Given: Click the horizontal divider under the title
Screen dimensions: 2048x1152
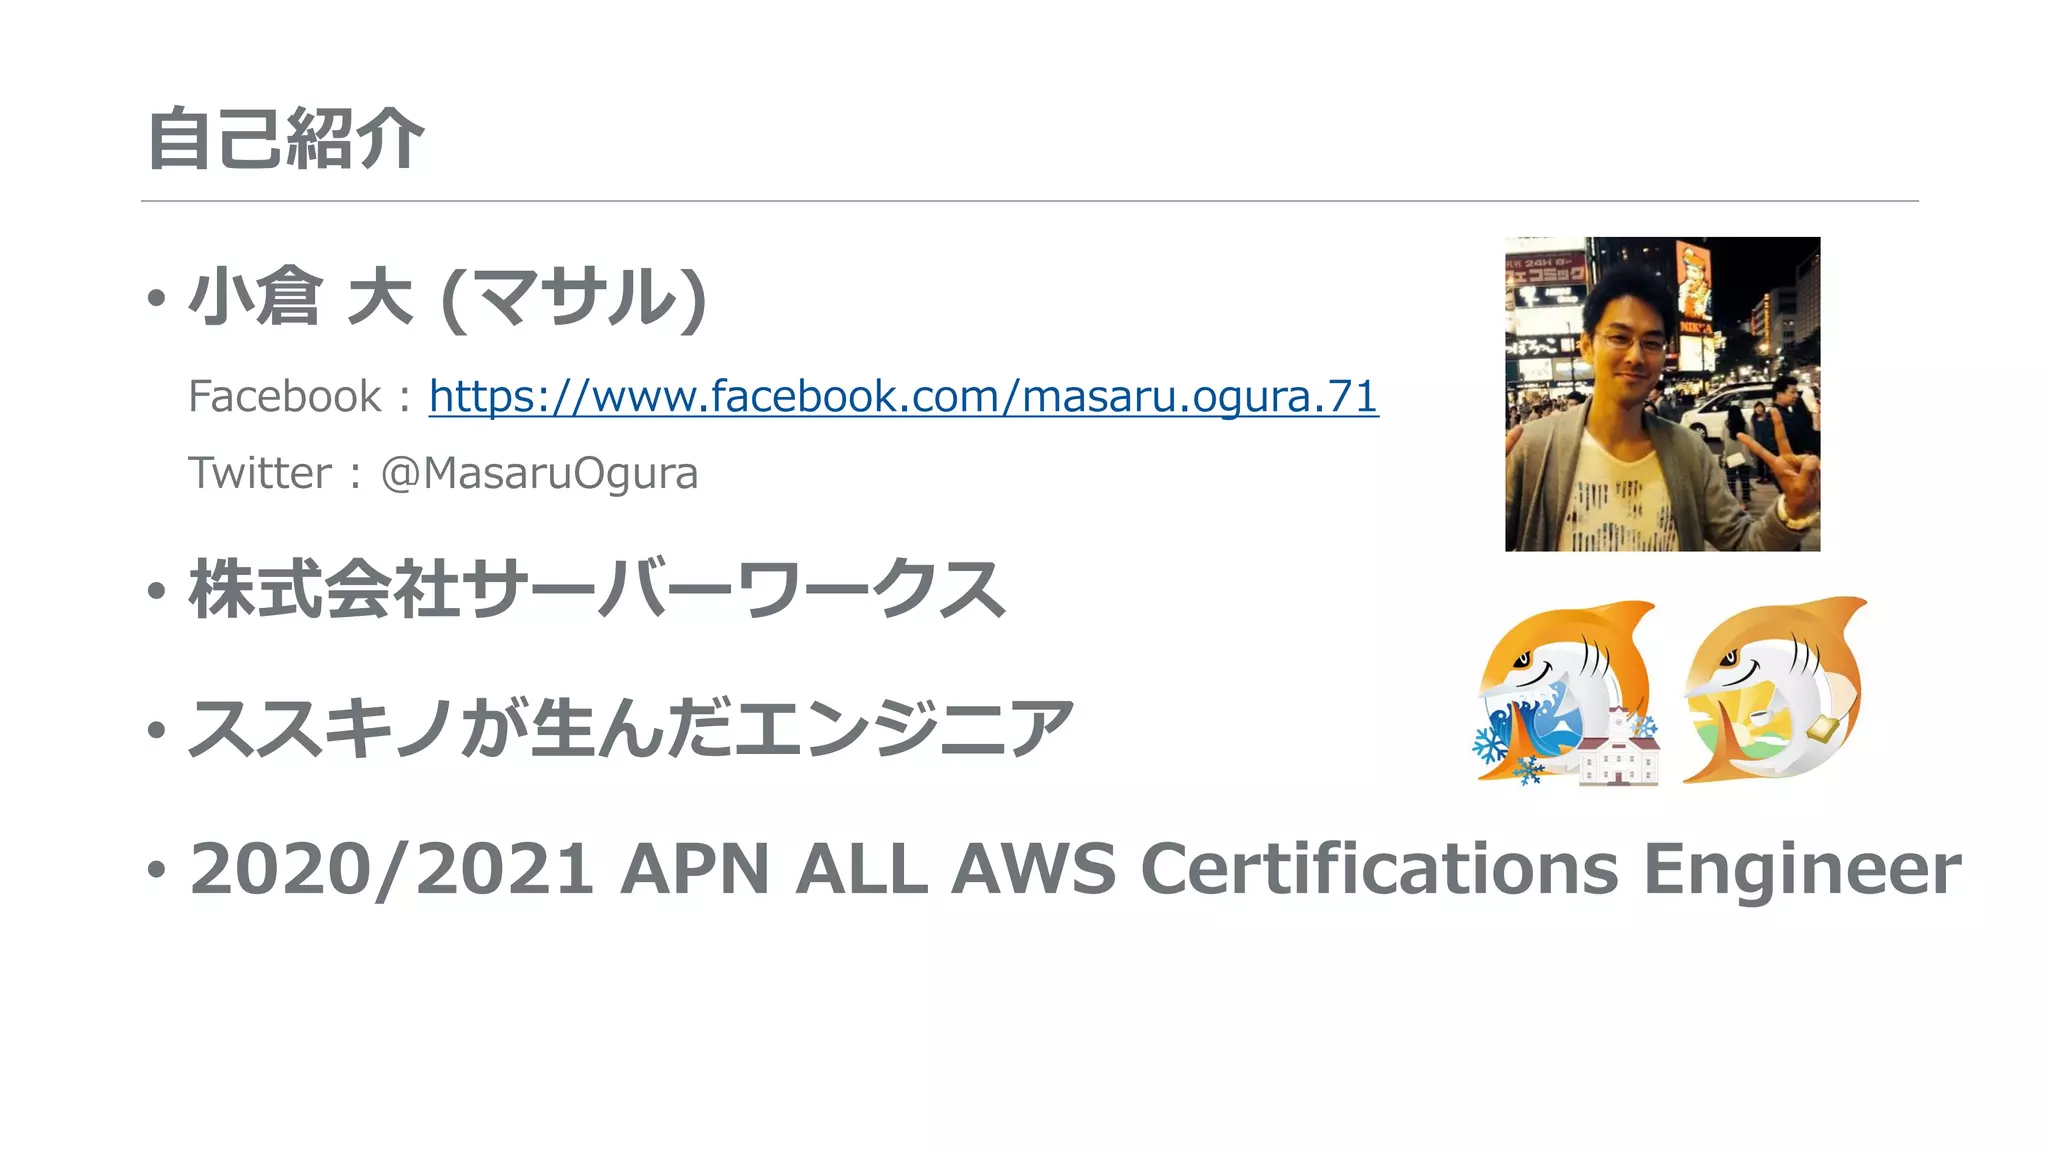Looking at the screenshot, I should 1030,201.
